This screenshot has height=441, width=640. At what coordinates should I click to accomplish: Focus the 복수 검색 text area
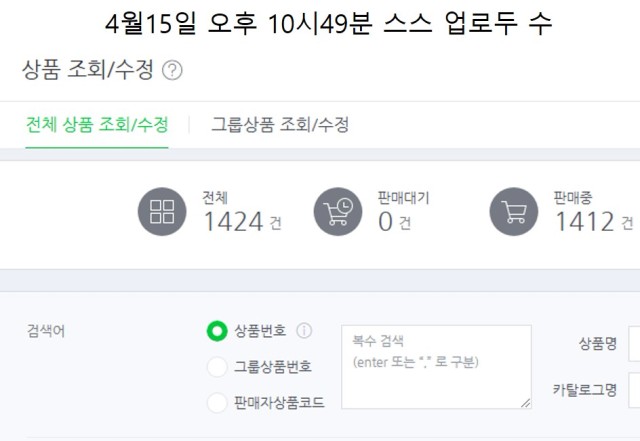(x=436, y=367)
